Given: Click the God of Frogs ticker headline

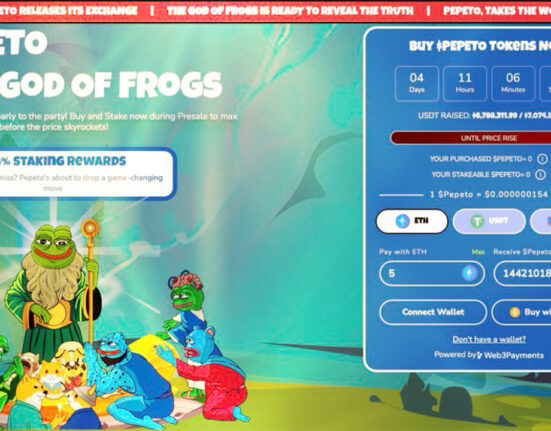Looking at the screenshot, I should pyautogui.click(x=290, y=11).
